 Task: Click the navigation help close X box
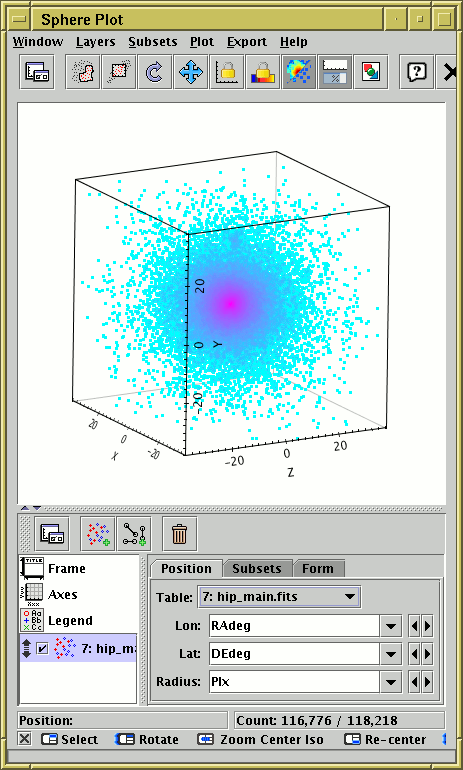click(x=25, y=739)
